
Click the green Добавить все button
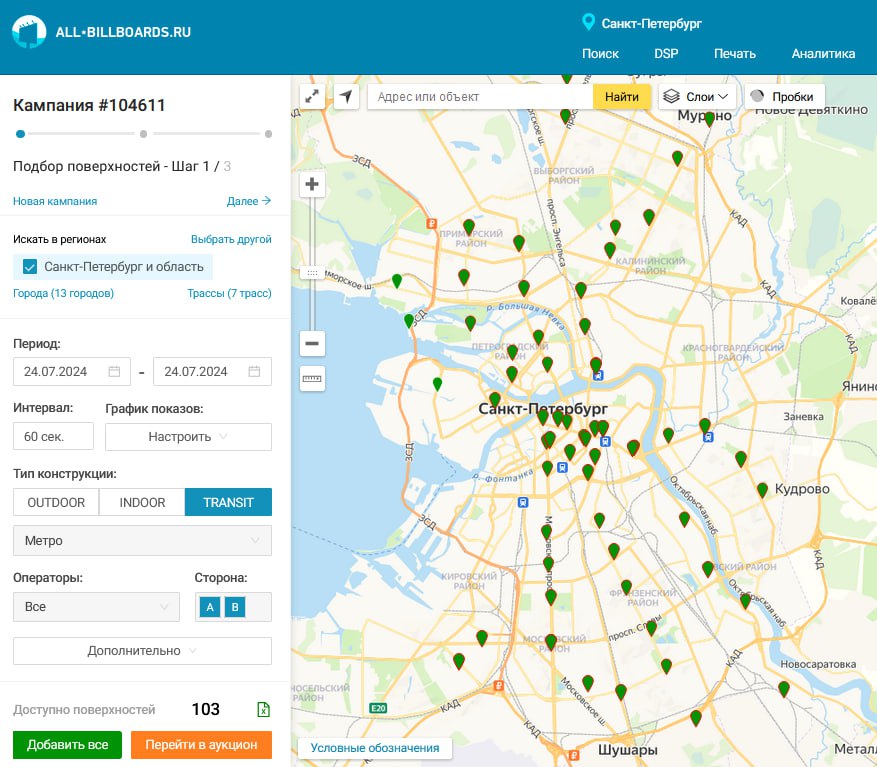tap(68, 745)
